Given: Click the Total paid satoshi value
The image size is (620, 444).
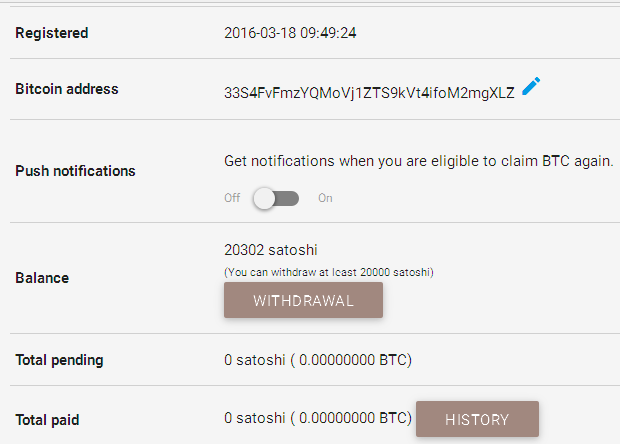Looking at the screenshot, I should pos(318,418).
